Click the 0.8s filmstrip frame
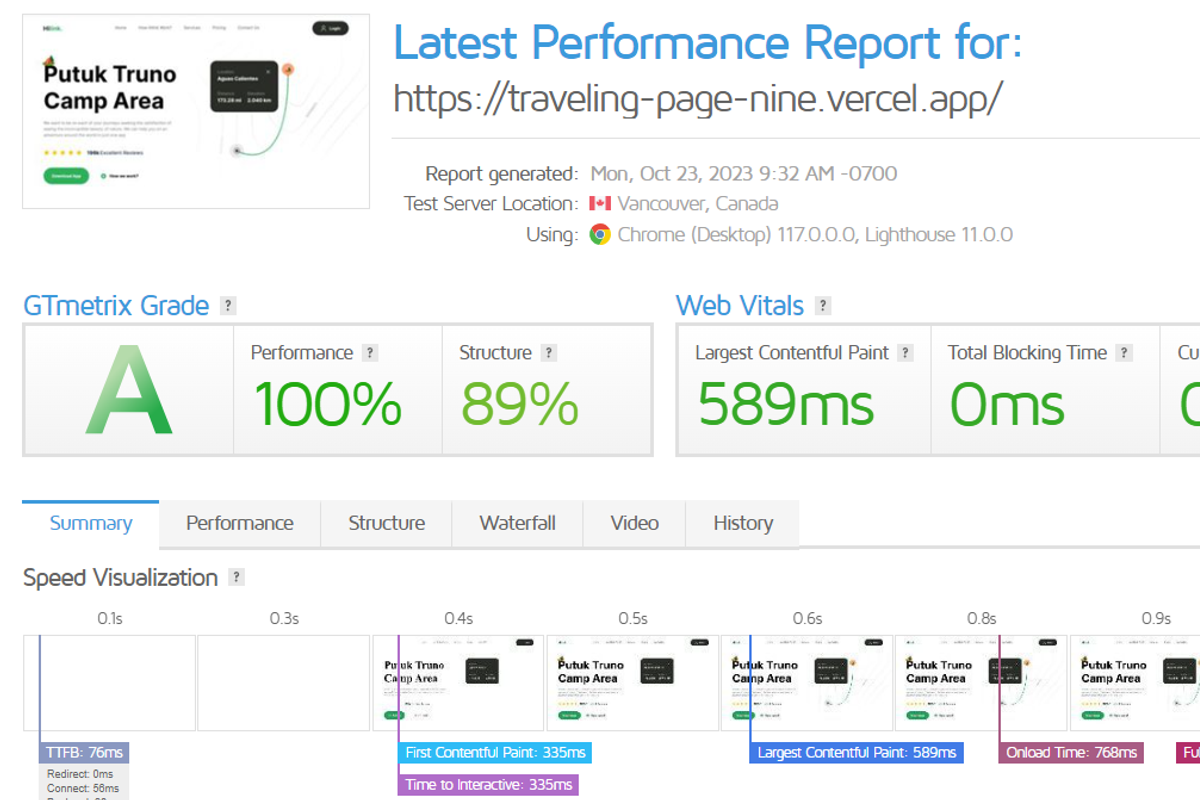 981,683
